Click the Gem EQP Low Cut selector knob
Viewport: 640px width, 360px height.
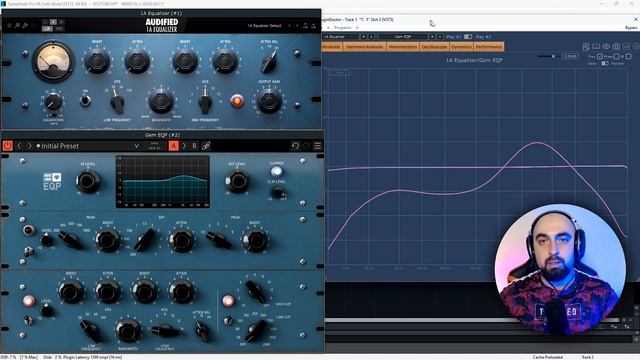256,330
